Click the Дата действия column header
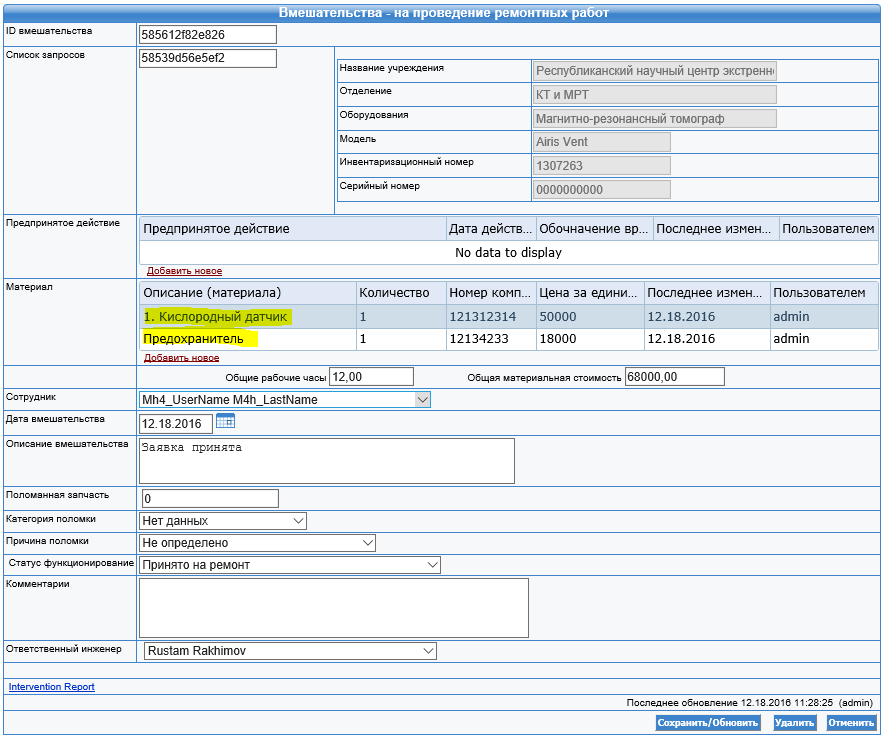 click(x=491, y=229)
